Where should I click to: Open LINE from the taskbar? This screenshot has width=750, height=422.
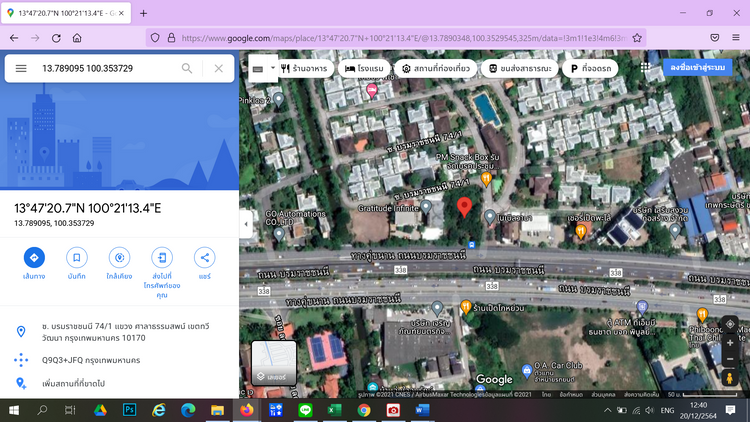coord(305,410)
